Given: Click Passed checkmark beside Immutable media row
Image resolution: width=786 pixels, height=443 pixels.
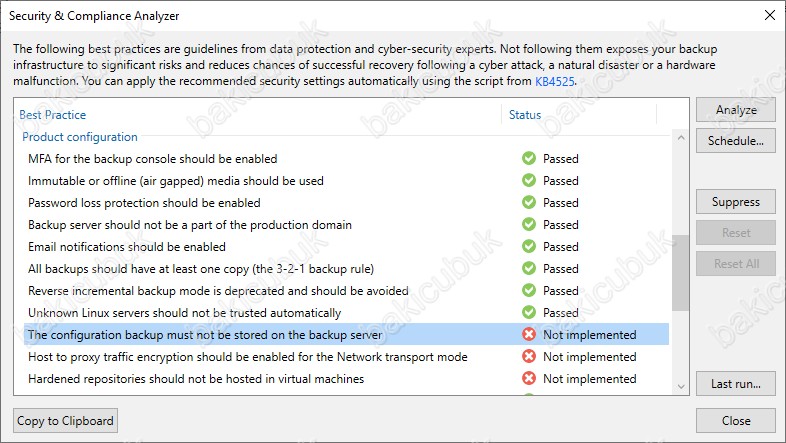Looking at the screenshot, I should 529,180.
